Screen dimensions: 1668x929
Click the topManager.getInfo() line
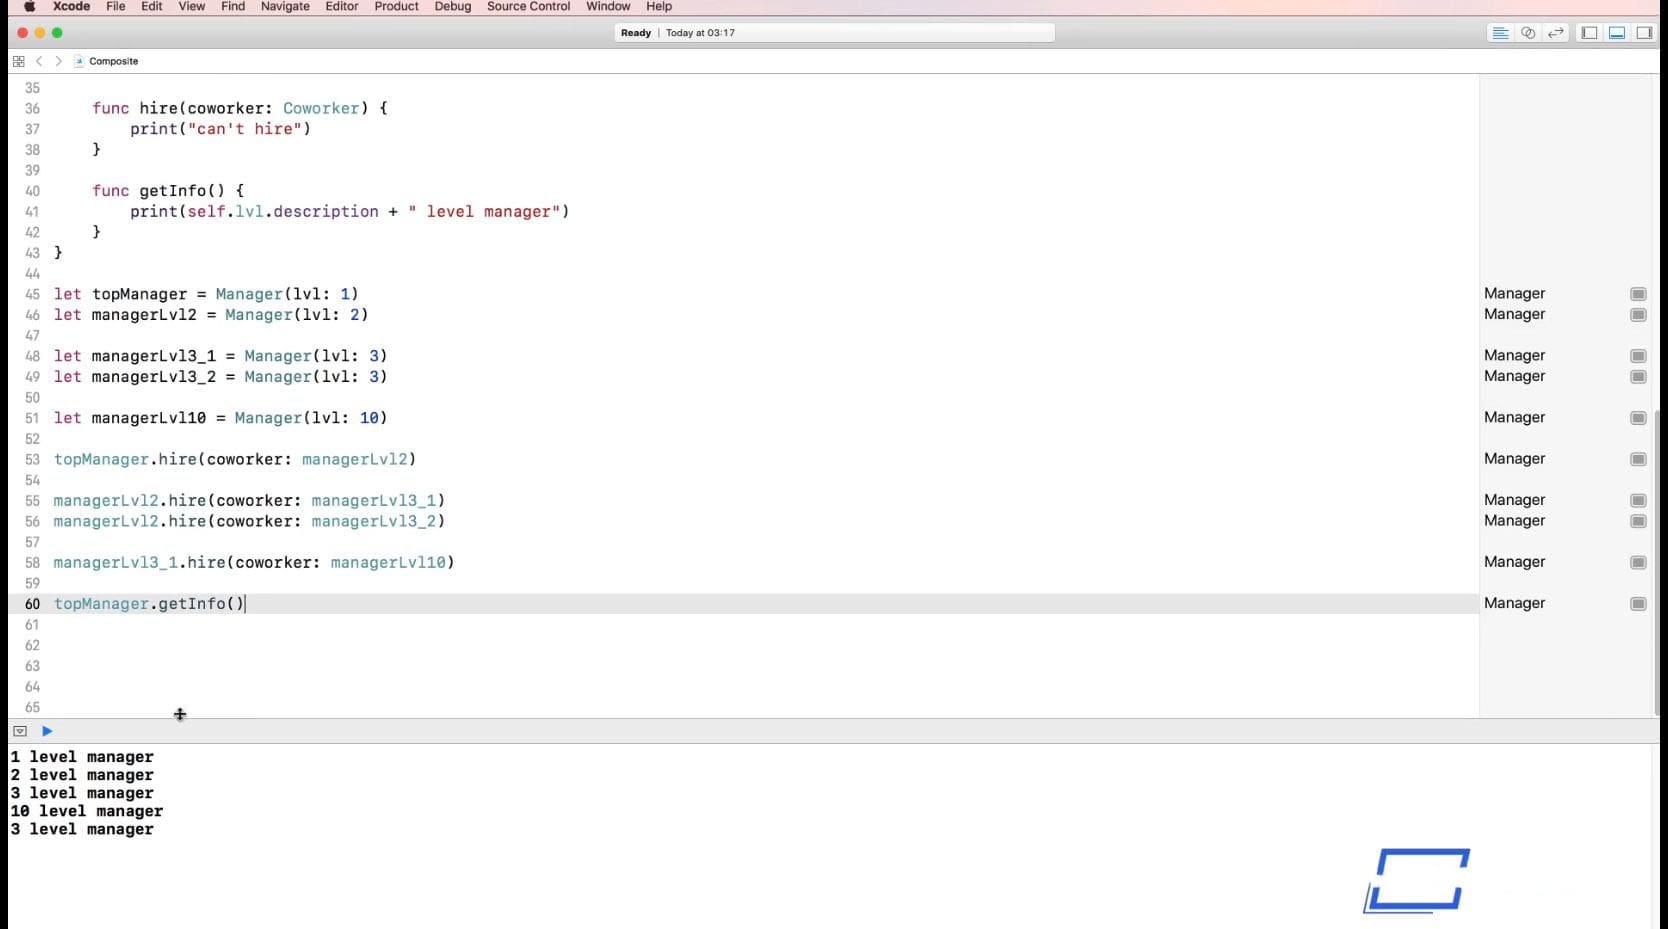(149, 604)
